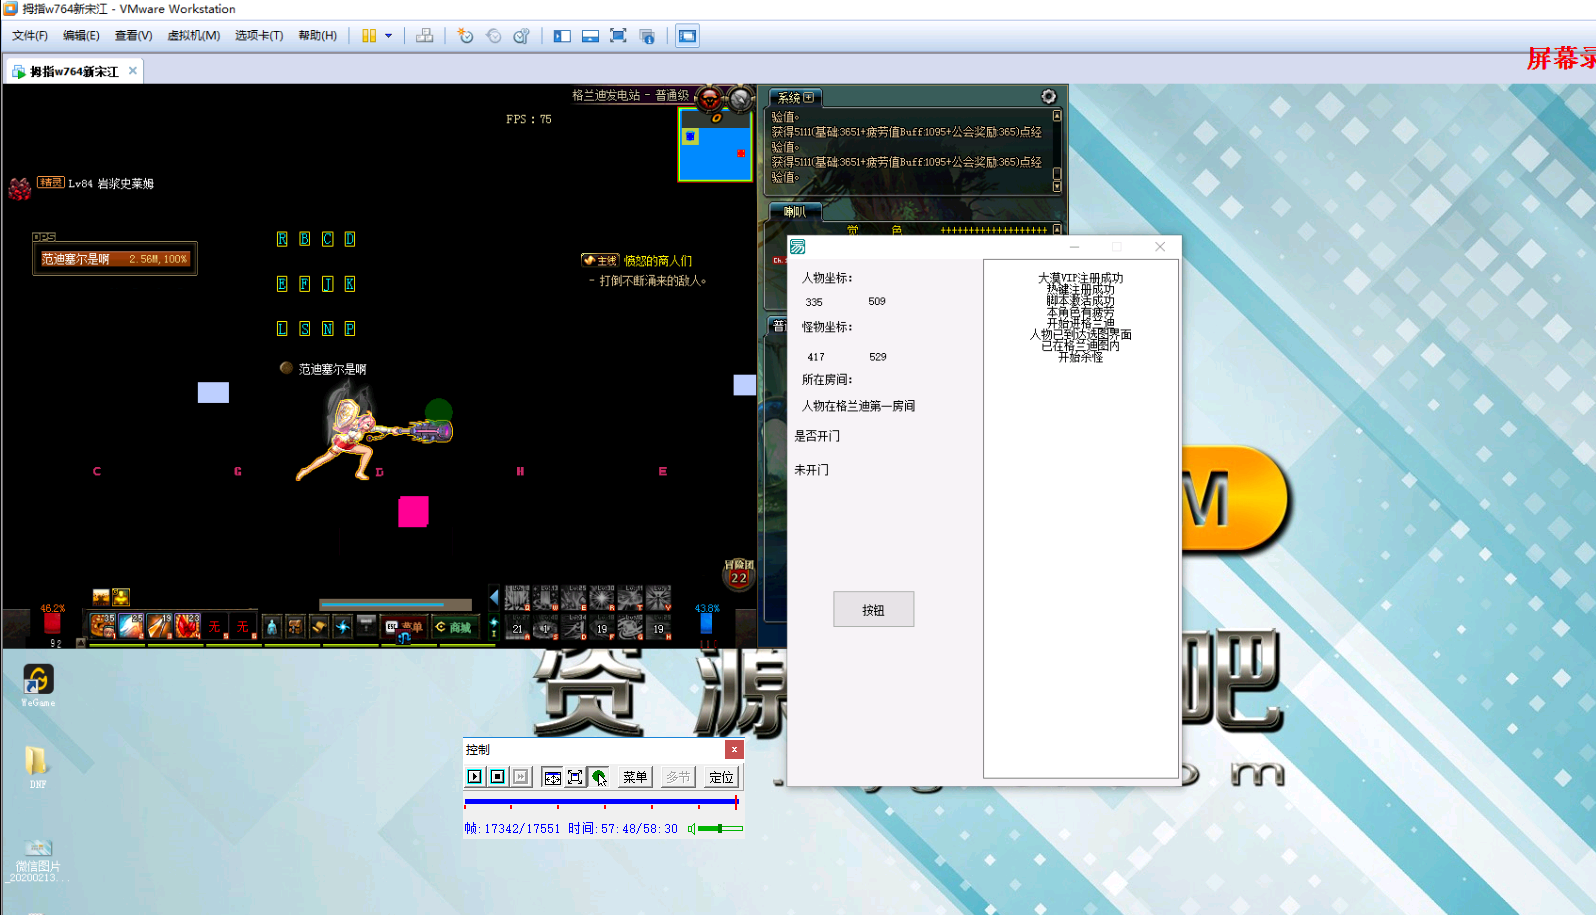
Task: Close the 拇指w764新宋江 tab
Action: coord(132,71)
